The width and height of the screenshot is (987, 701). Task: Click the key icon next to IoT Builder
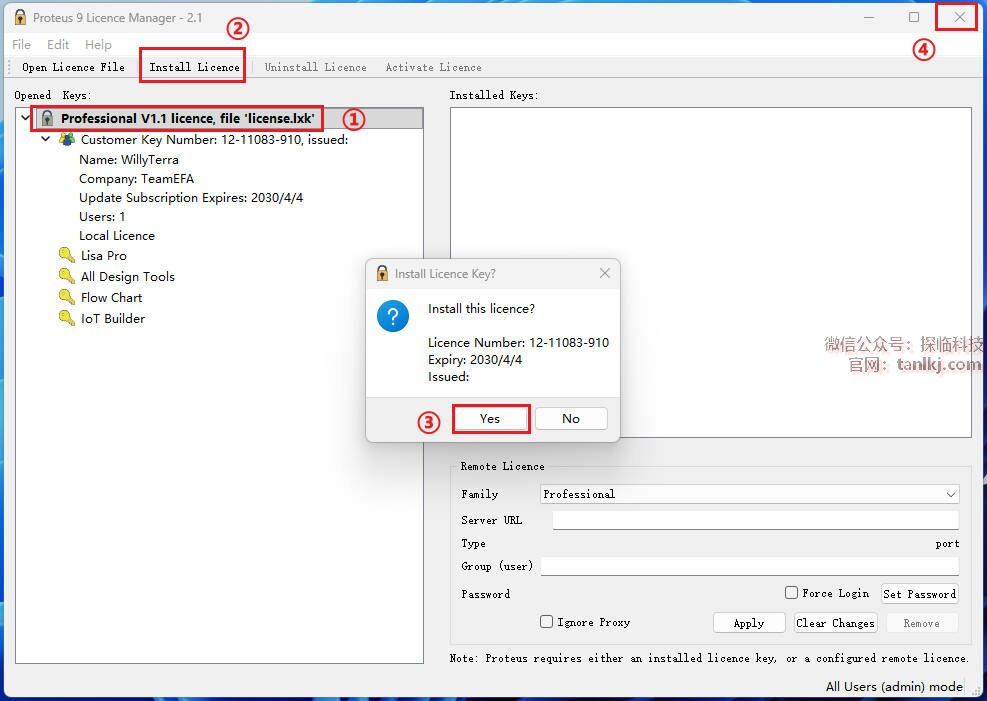tap(67, 318)
